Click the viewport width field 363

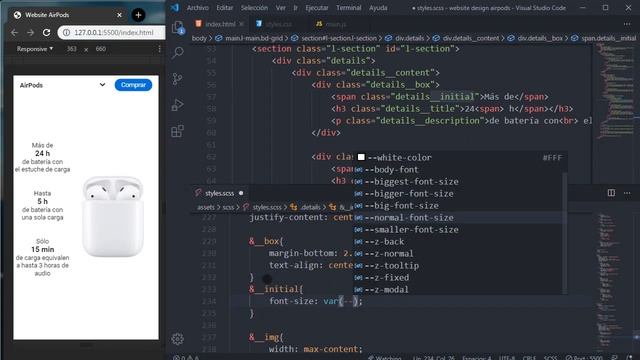[x=72, y=49]
